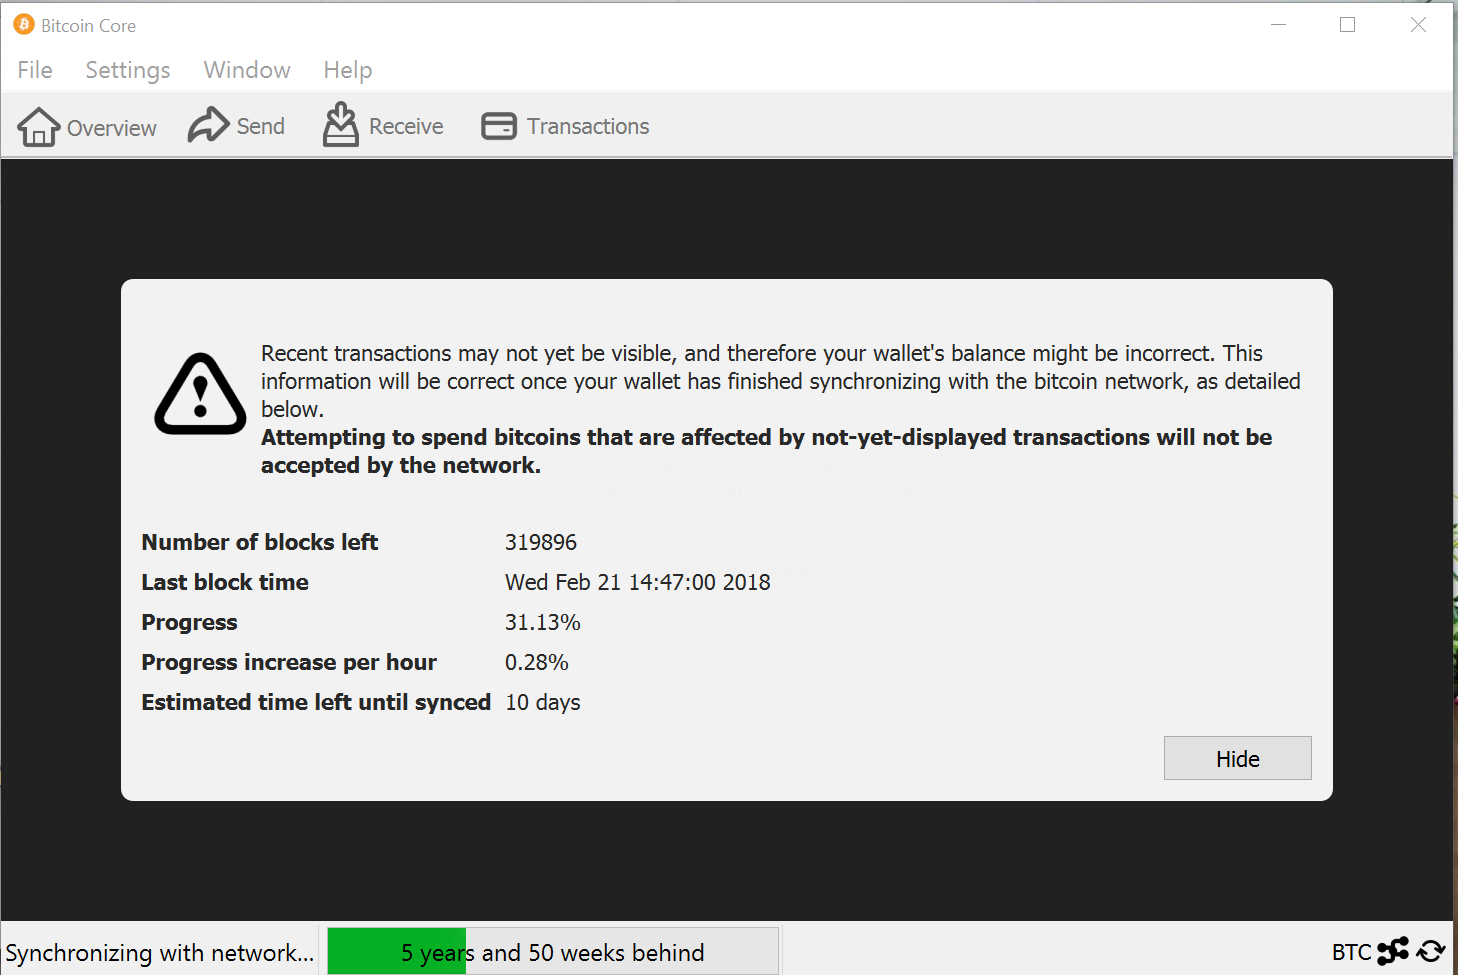Click the sync progress bar
Image resolution: width=1458 pixels, height=975 pixels.
[x=553, y=951]
